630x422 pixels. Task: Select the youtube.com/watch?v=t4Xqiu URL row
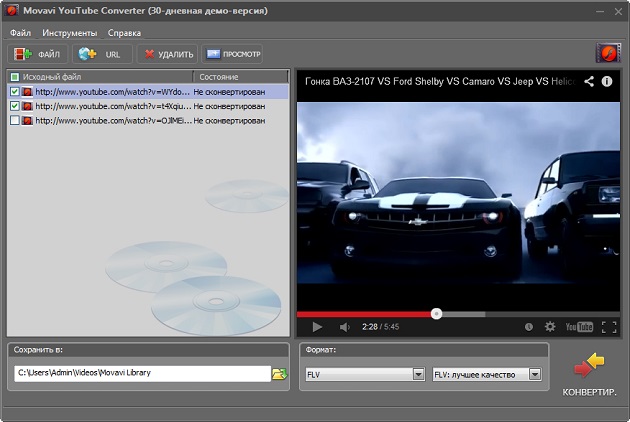click(148, 106)
